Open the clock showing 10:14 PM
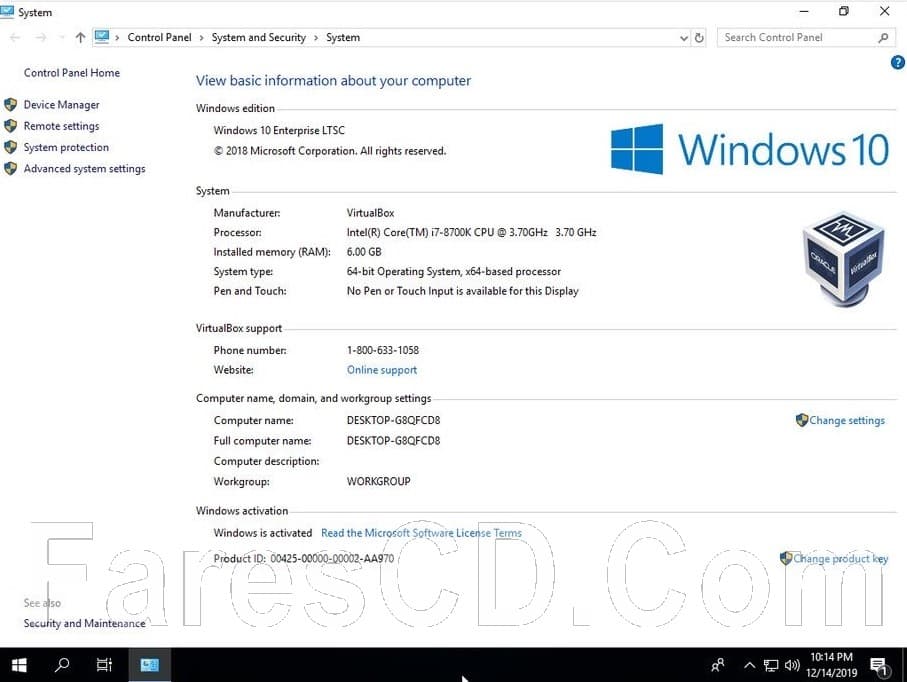 831,665
